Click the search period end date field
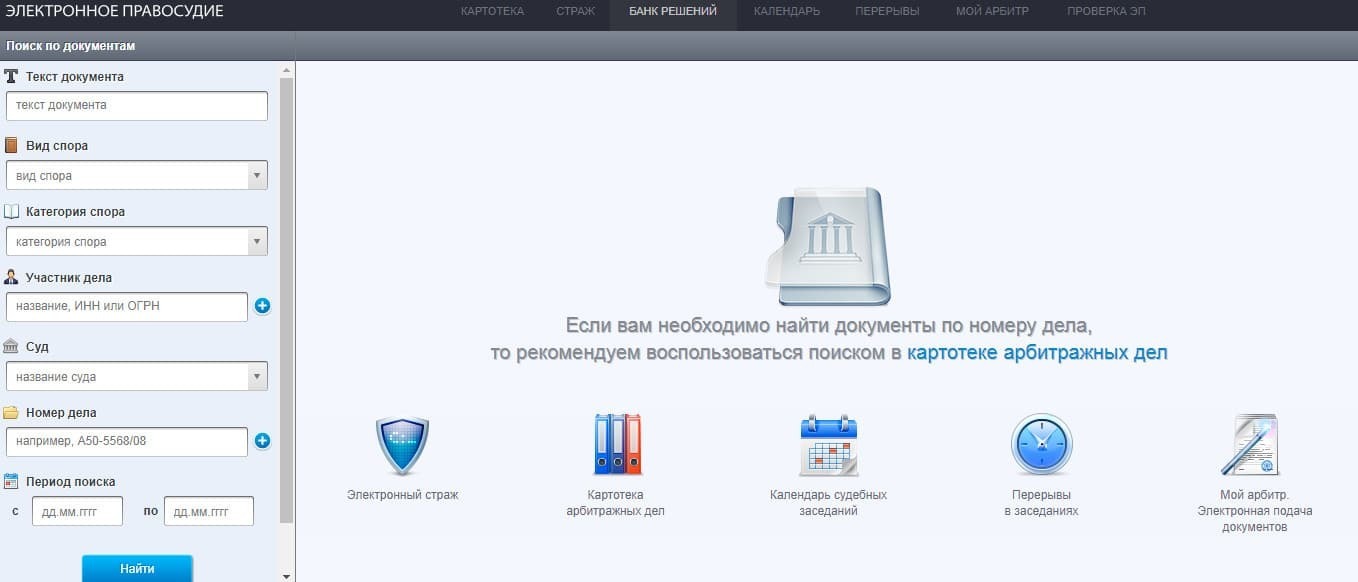Image resolution: width=1358 pixels, height=582 pixels. (209, 511)
